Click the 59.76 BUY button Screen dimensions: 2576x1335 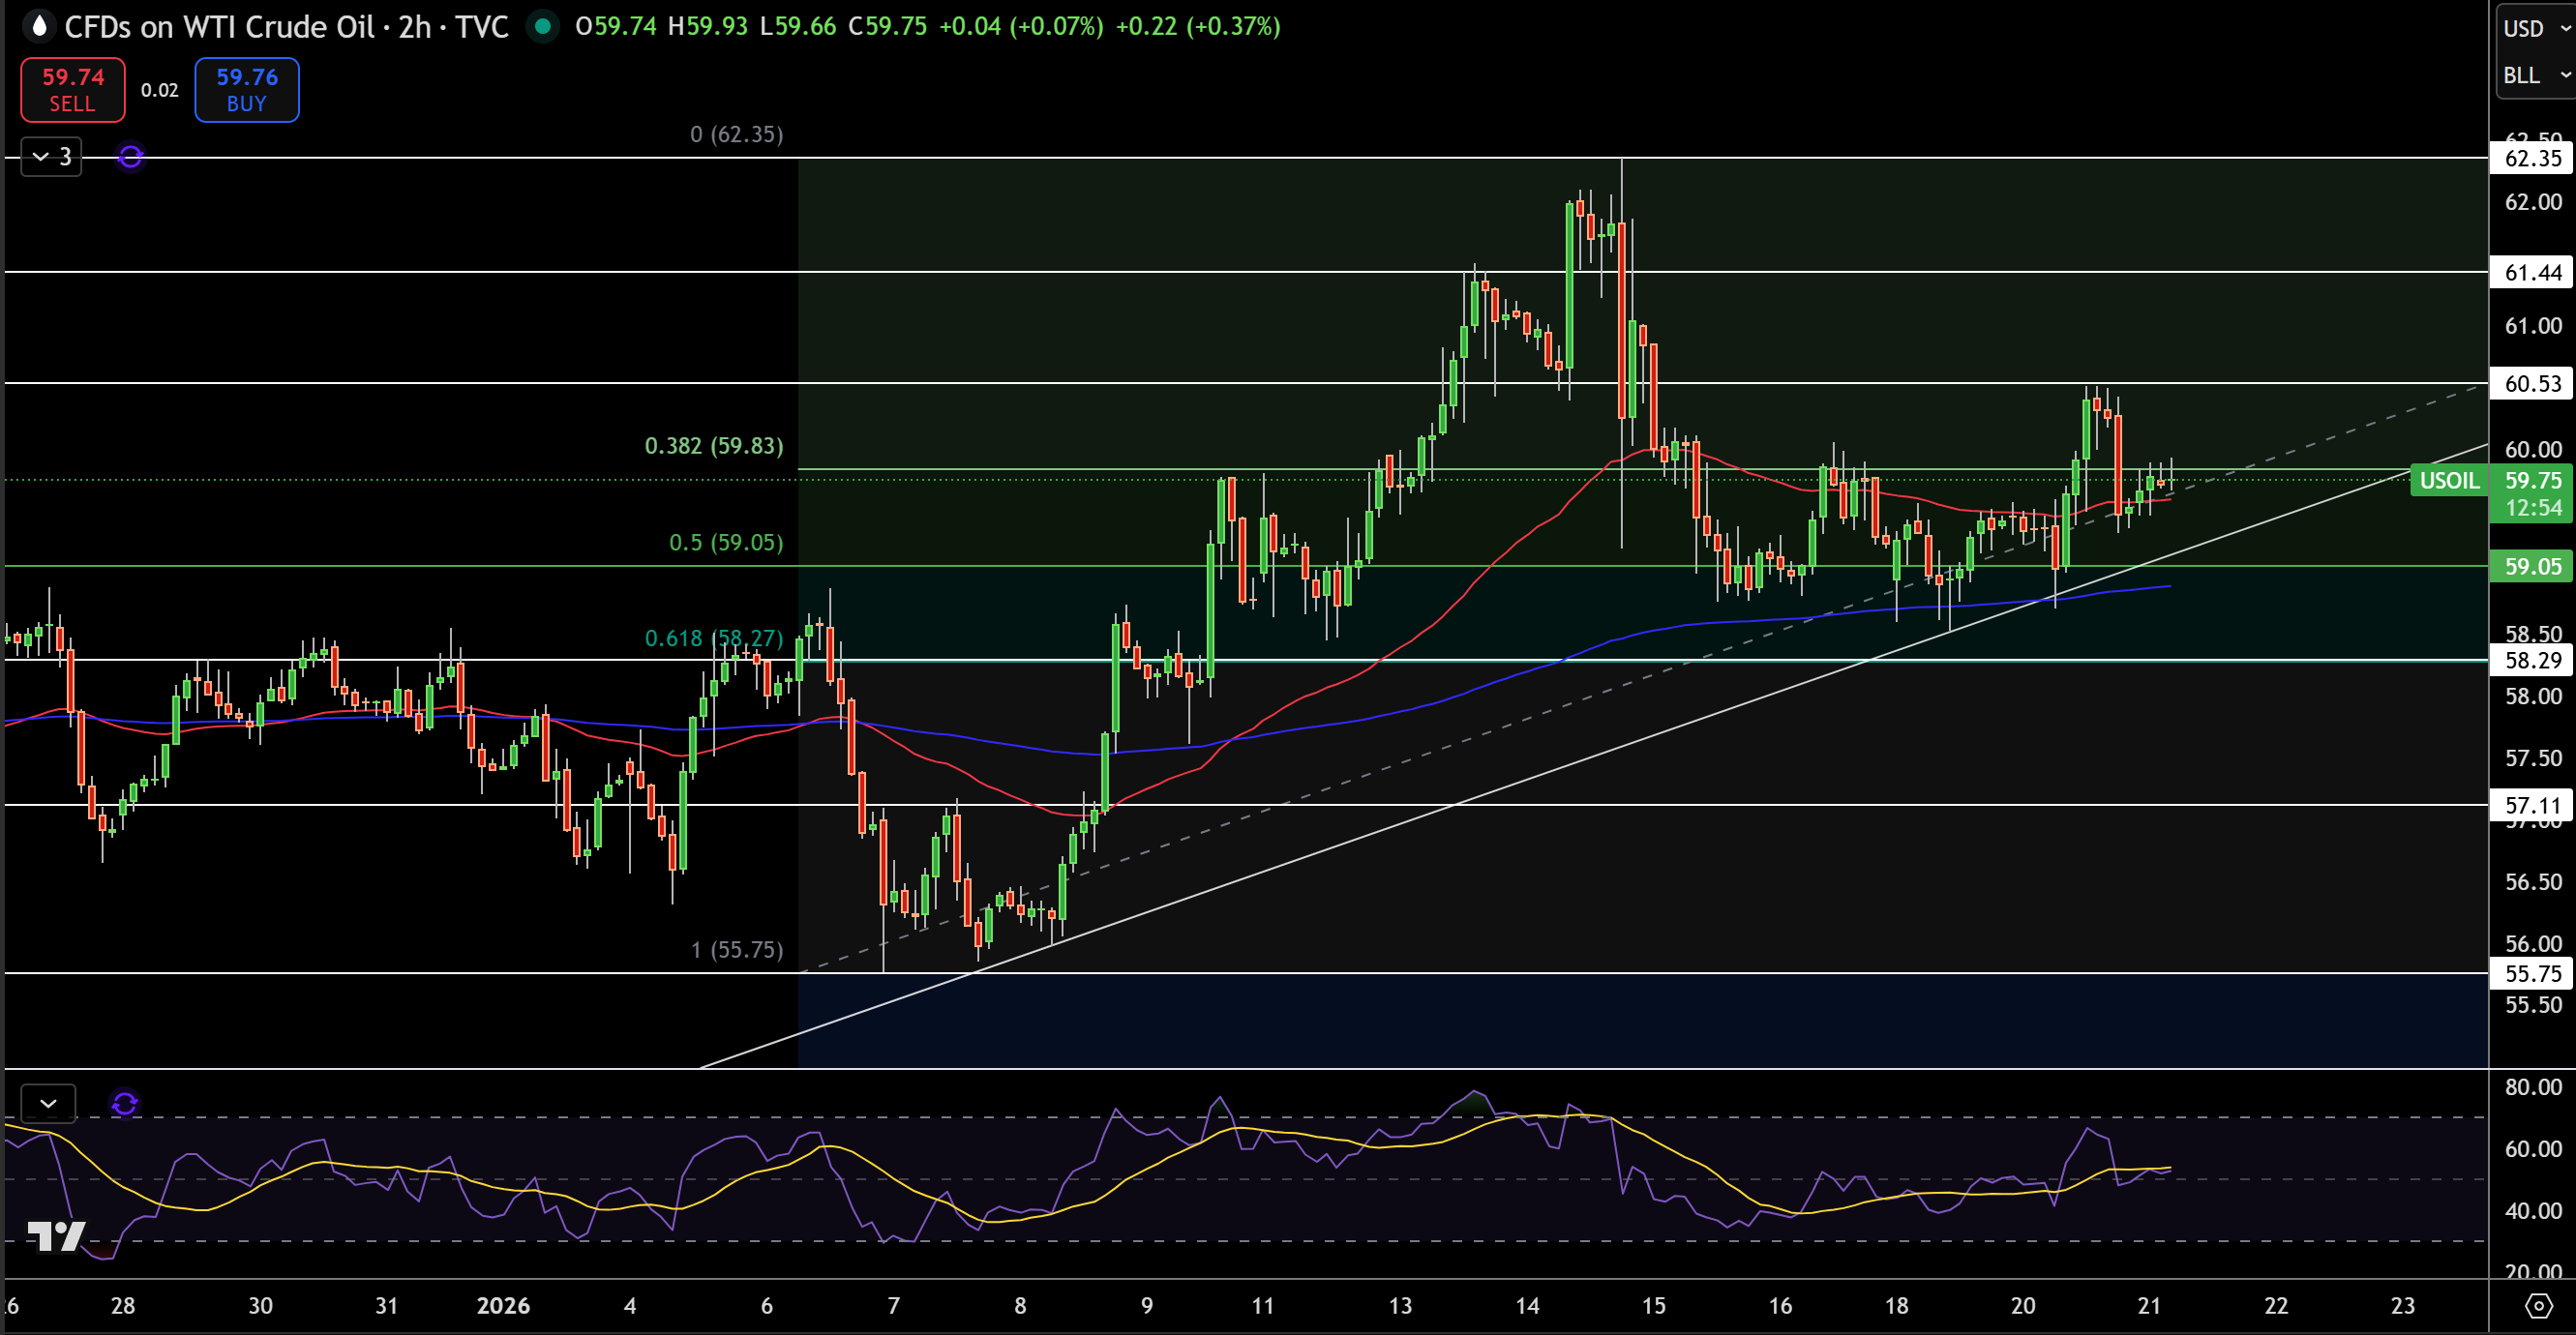click(x=247, y=90)
